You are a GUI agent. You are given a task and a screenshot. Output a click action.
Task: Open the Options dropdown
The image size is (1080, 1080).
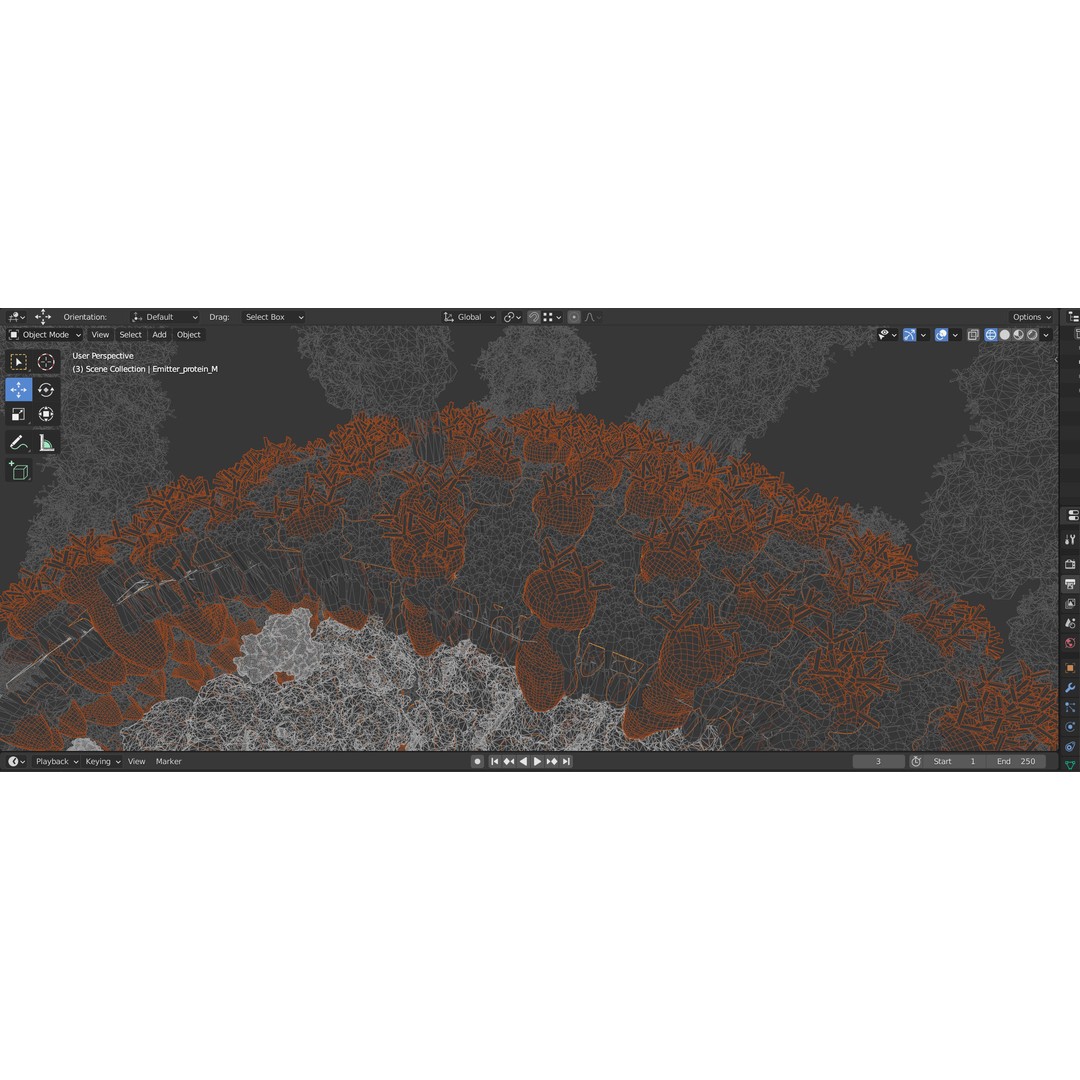[x=1032, y=317]
